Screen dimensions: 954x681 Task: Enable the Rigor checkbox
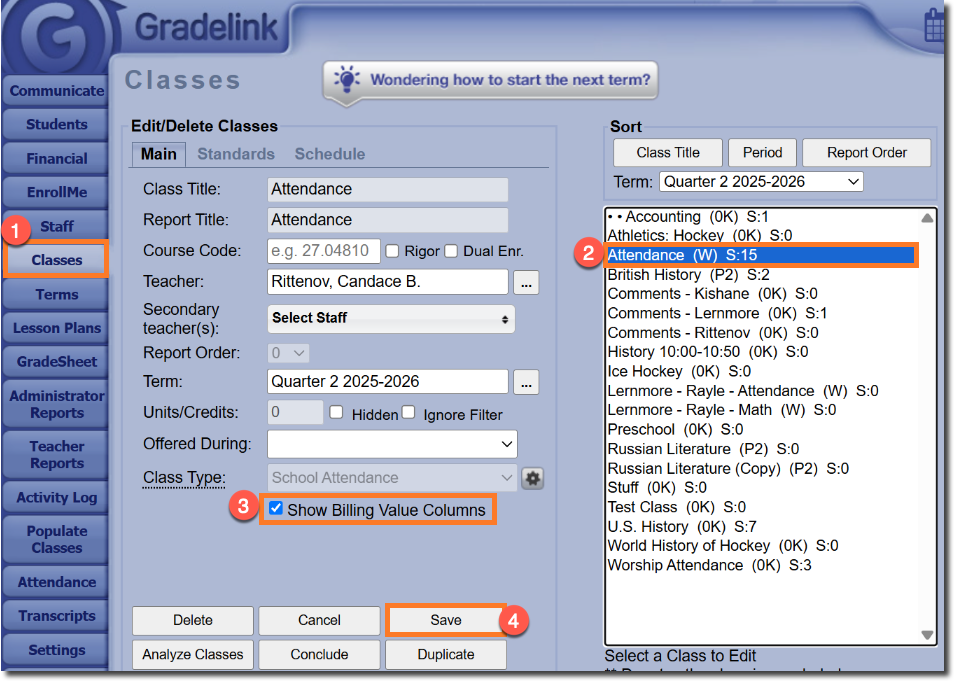click(x=392, y=251)
